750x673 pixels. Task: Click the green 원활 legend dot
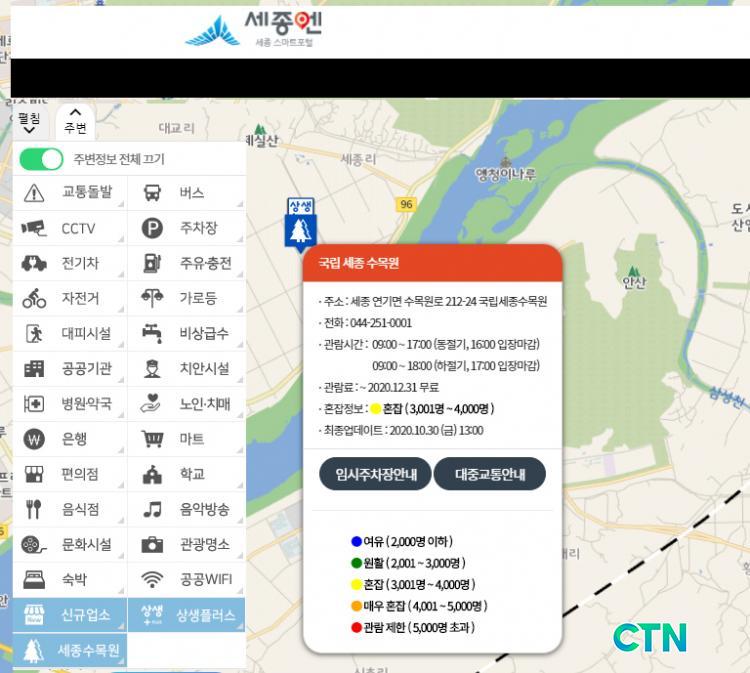point(356,563)
